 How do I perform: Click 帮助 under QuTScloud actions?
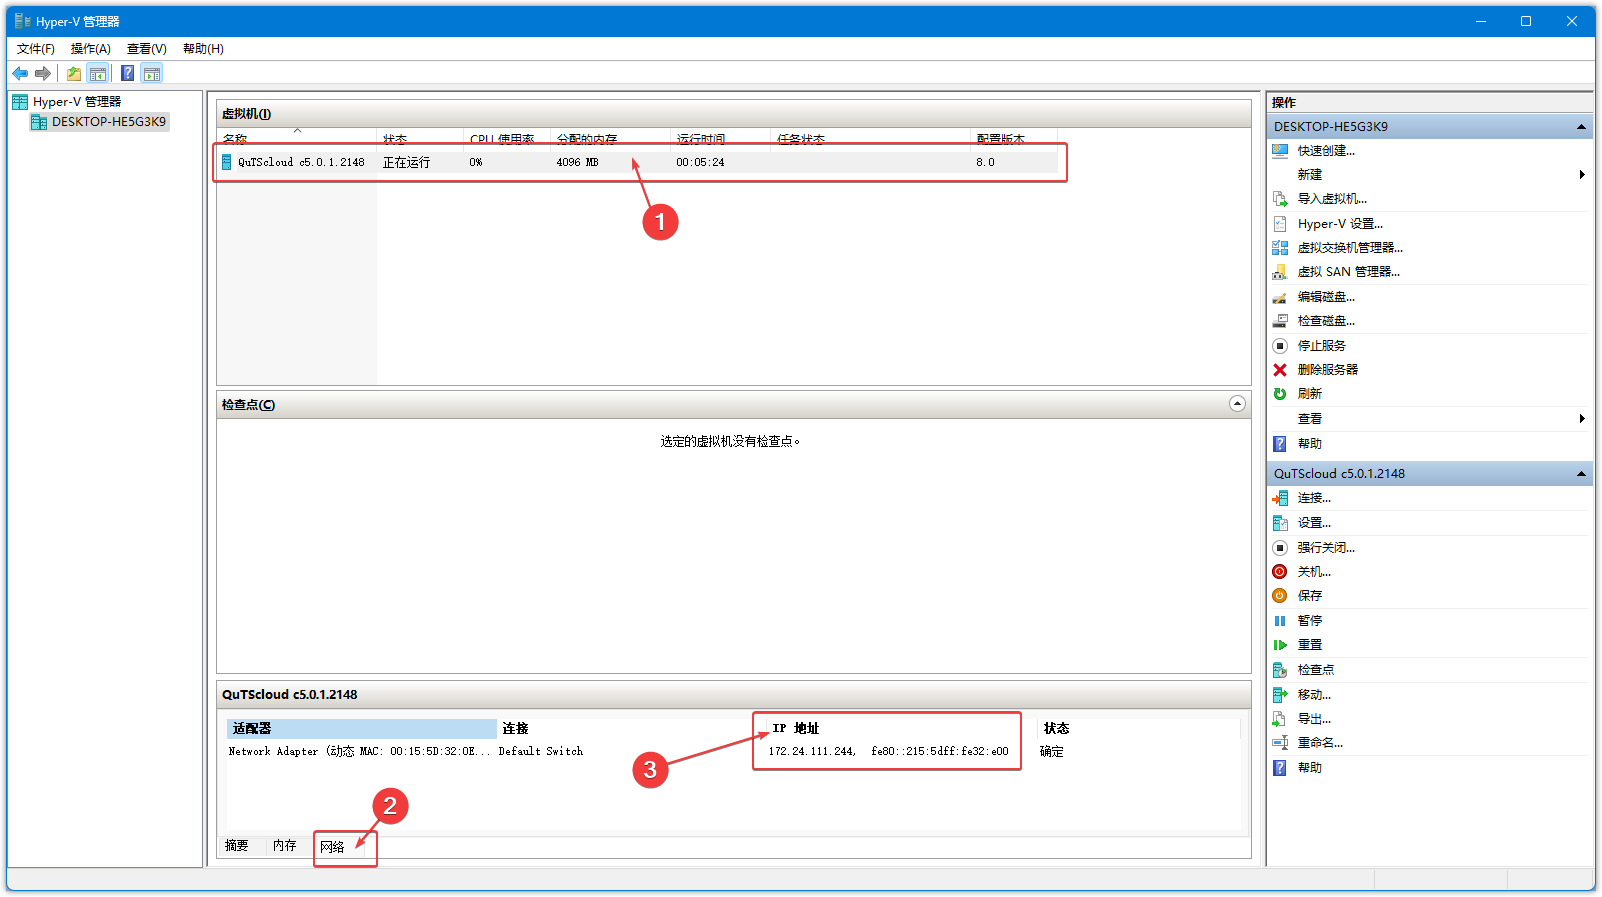click(1309, 768)
